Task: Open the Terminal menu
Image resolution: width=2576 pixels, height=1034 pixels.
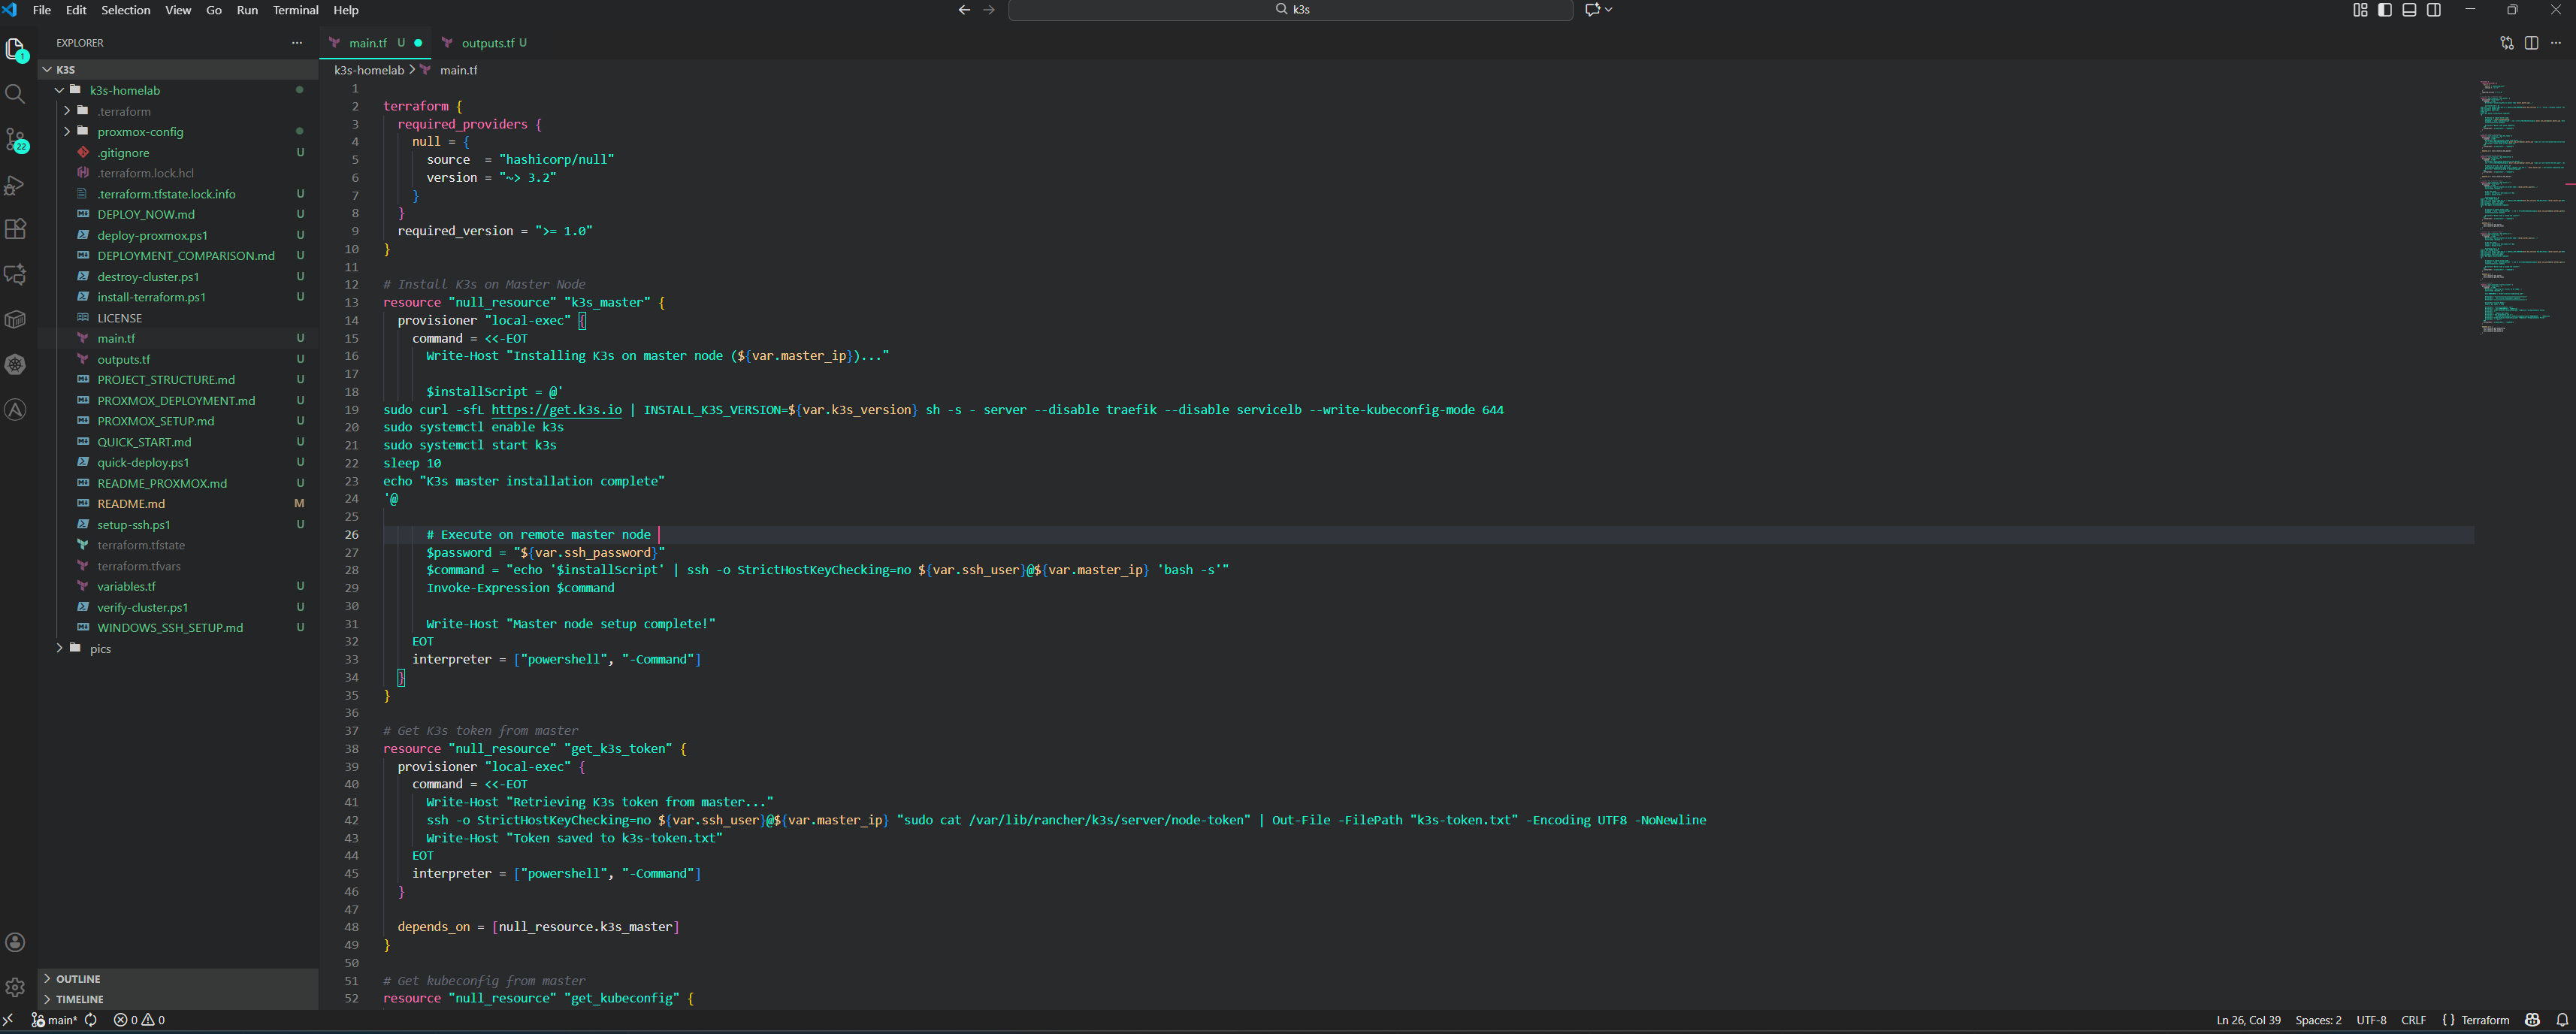Action: [295, 10]
